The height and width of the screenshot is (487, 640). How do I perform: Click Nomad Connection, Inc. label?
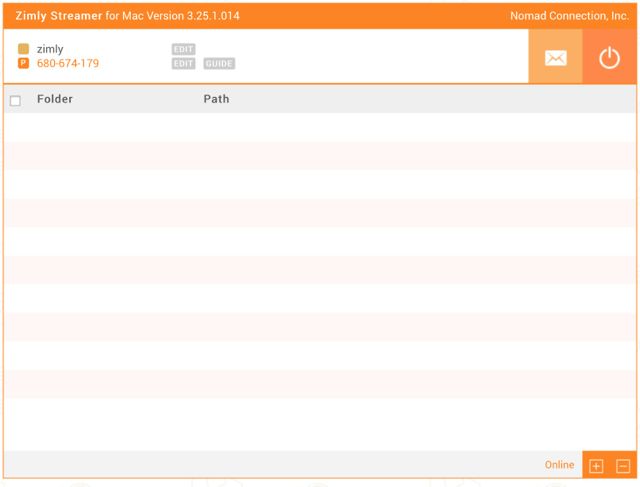pos(569,16)
